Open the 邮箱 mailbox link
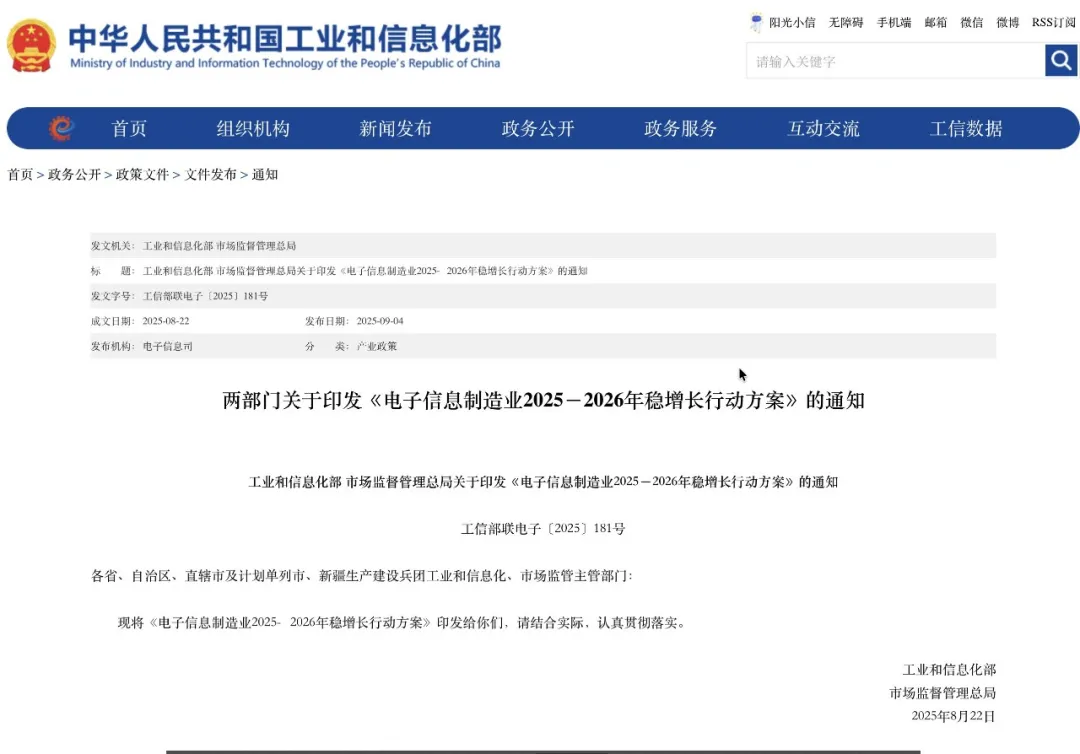The width and height of the screenshot is (1080, 754). [935, 22]
